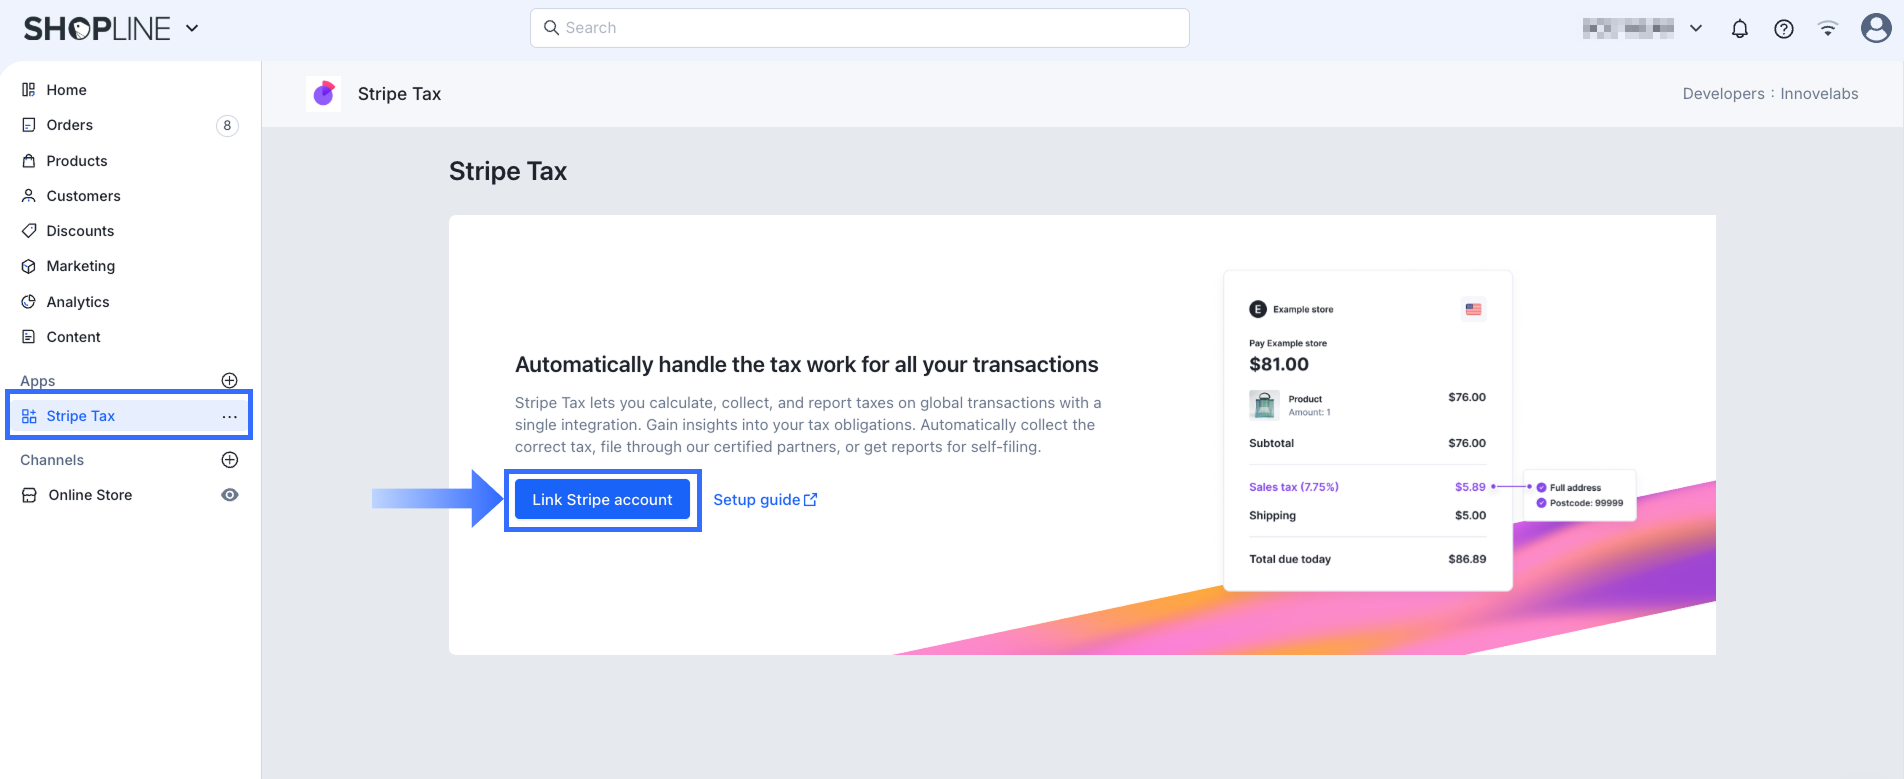Open Discounts in the sidebar
This screenshot has height=779, width=1904.
(x=80, y=231)
